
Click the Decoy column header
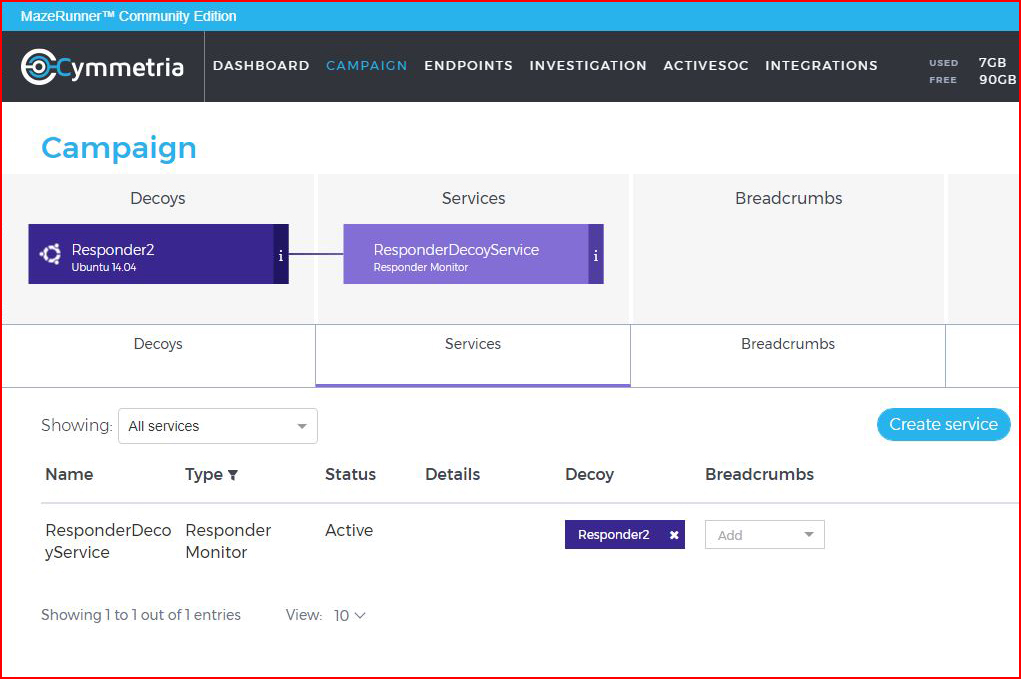[589, 475]
